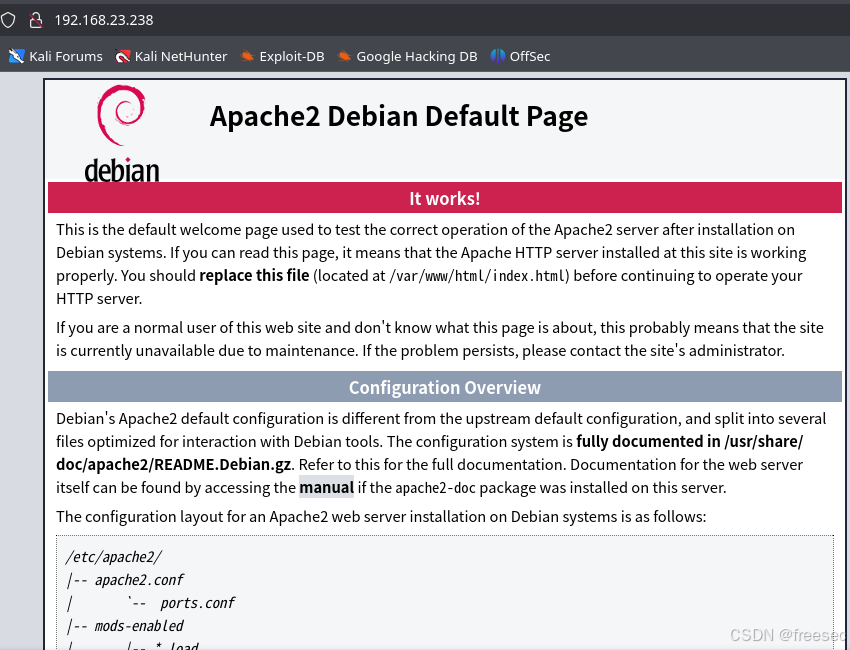Click the 'replace this file' bold text

(254, 275)
